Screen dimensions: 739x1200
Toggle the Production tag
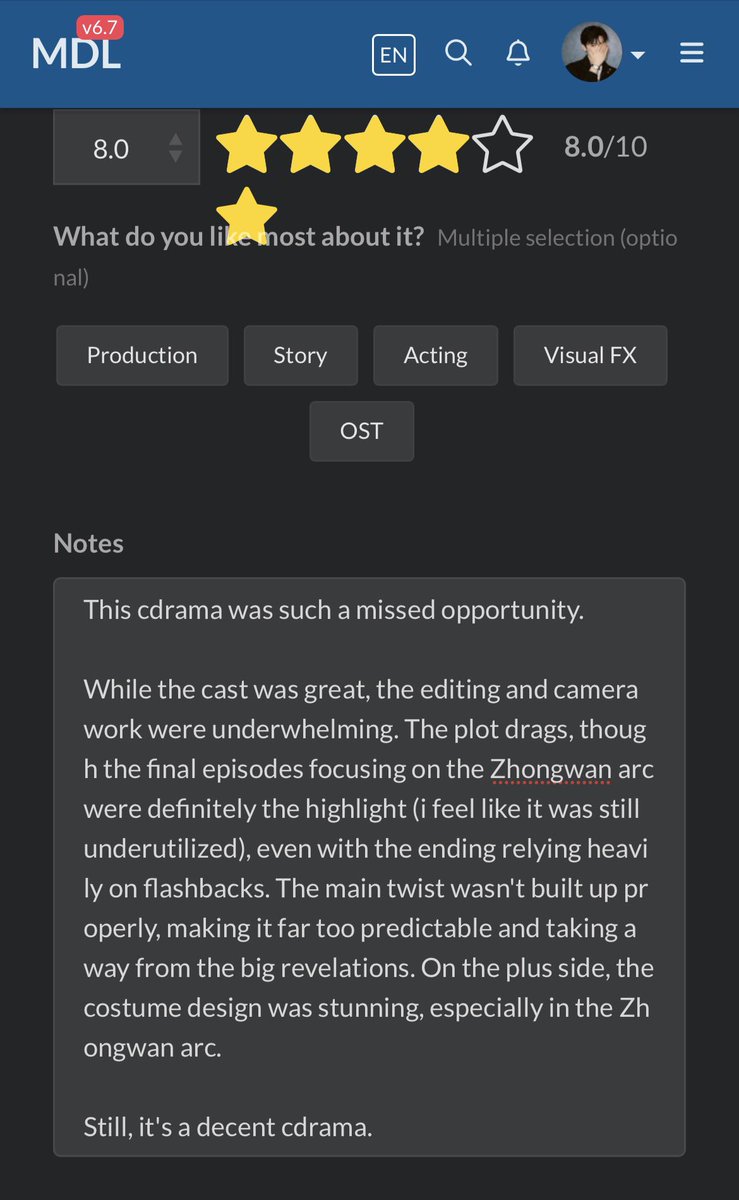point(142,355)
